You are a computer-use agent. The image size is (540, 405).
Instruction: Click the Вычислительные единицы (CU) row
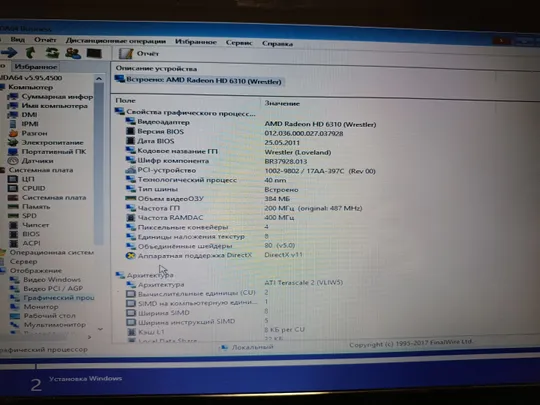[x=197, y=293]
